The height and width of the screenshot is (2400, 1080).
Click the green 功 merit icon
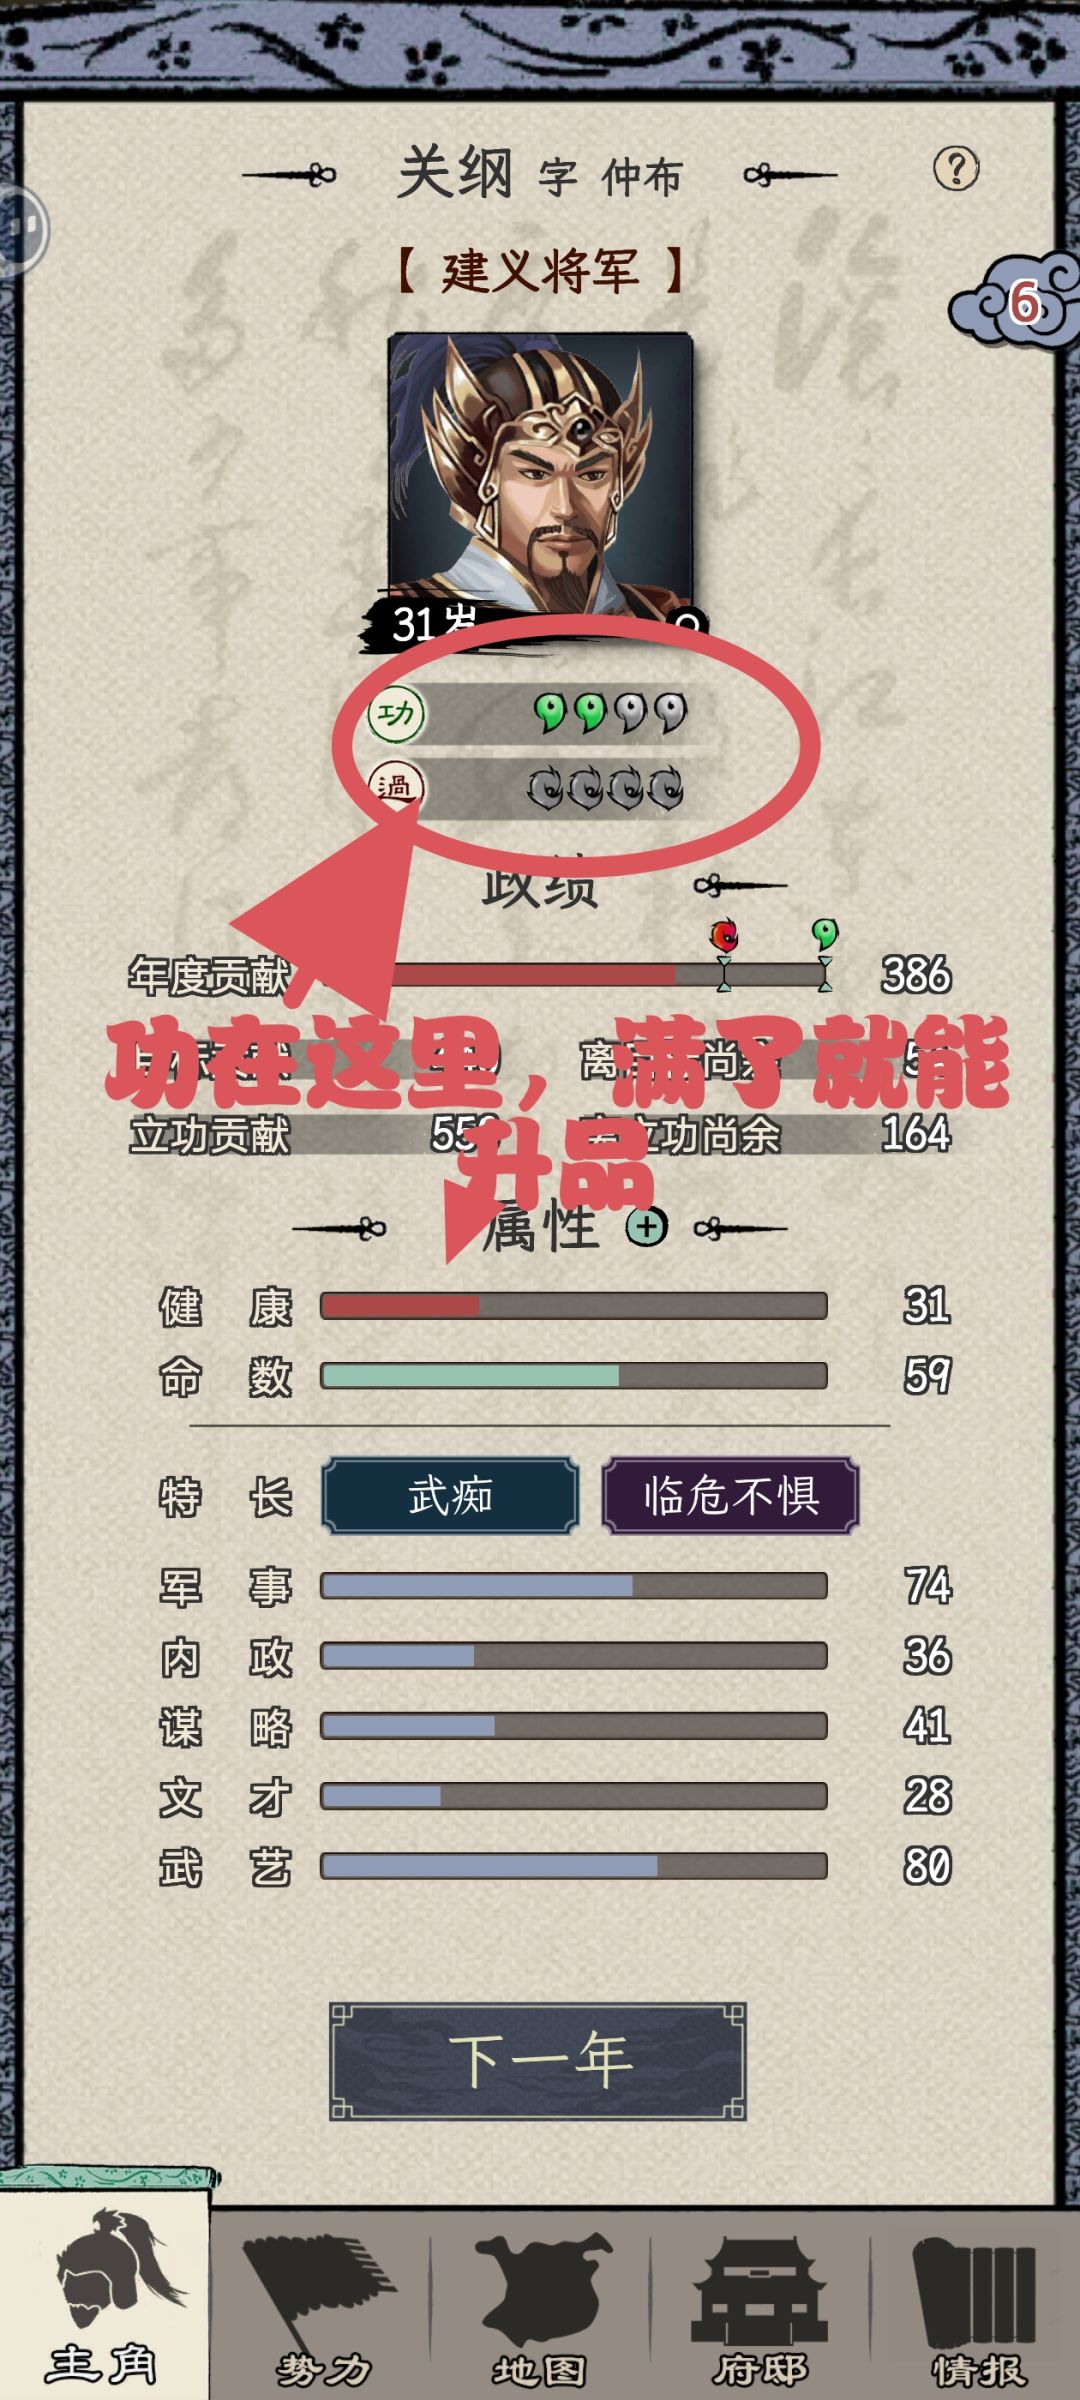[396, 714]
